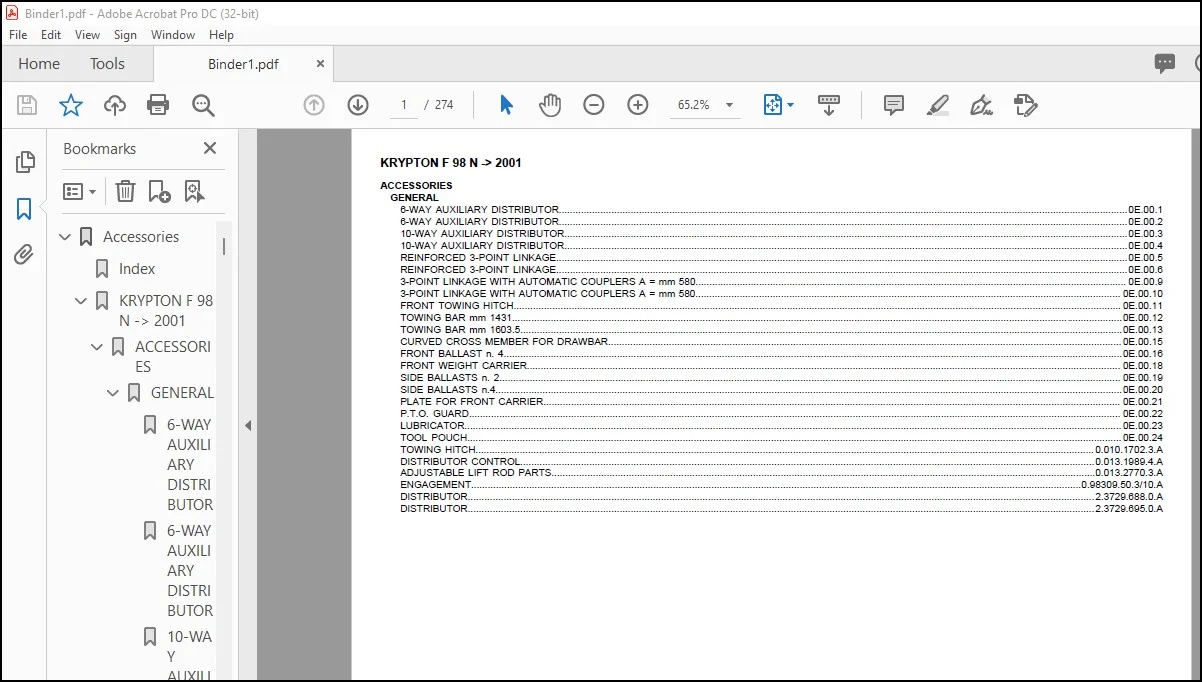Collapse the left navigation pane with the arrow

248,425
